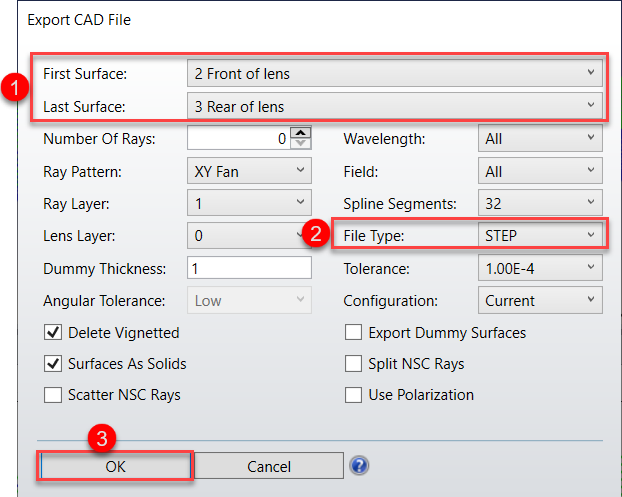Choose a Configuration from the dropdown
Viewport: 622px width, 497px height.
point(540,300)
